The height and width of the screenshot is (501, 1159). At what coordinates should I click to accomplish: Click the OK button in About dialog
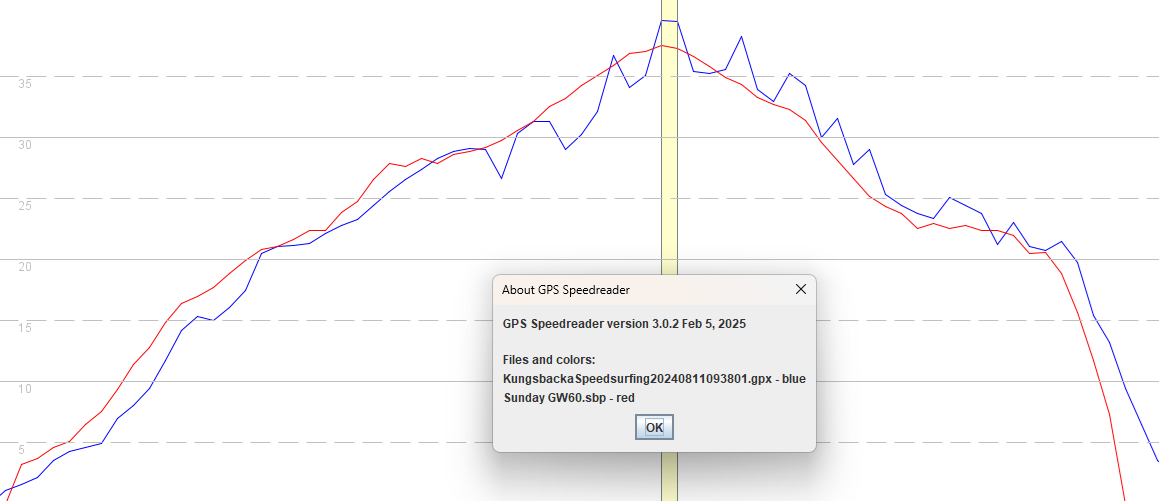click(x=654, y=427)
